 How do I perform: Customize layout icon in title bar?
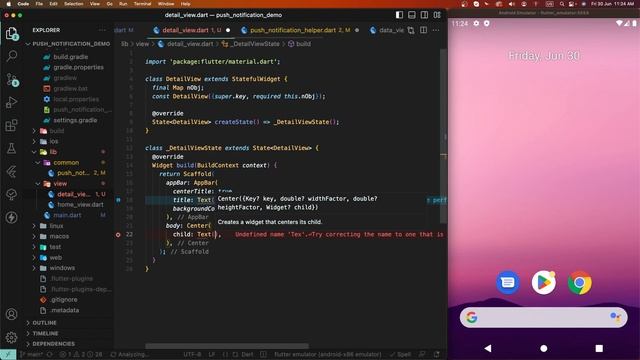pos(437,15)
